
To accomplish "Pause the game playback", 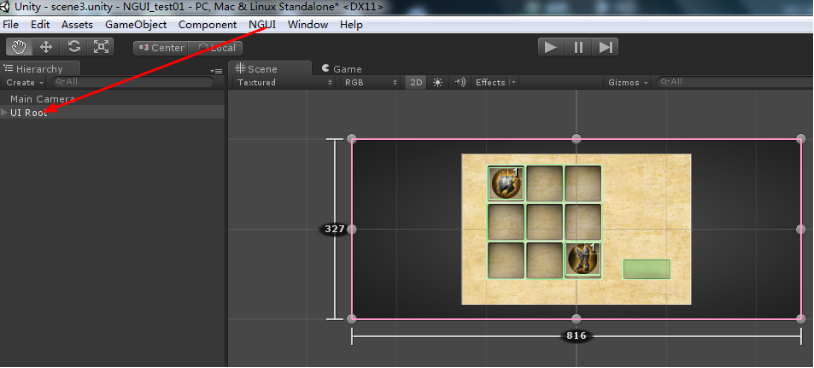I will 578,47.
